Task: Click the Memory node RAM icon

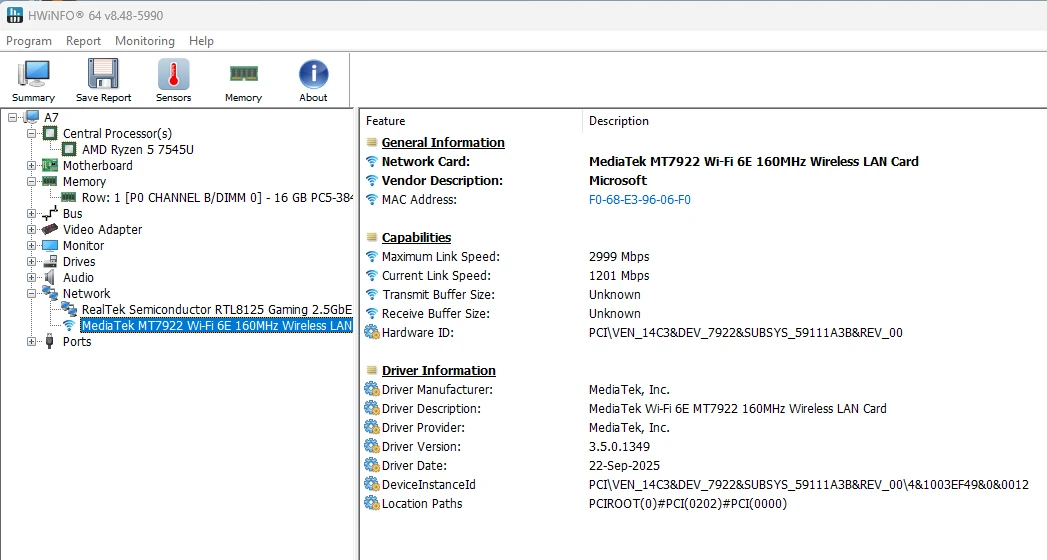Action: point(50,181)
